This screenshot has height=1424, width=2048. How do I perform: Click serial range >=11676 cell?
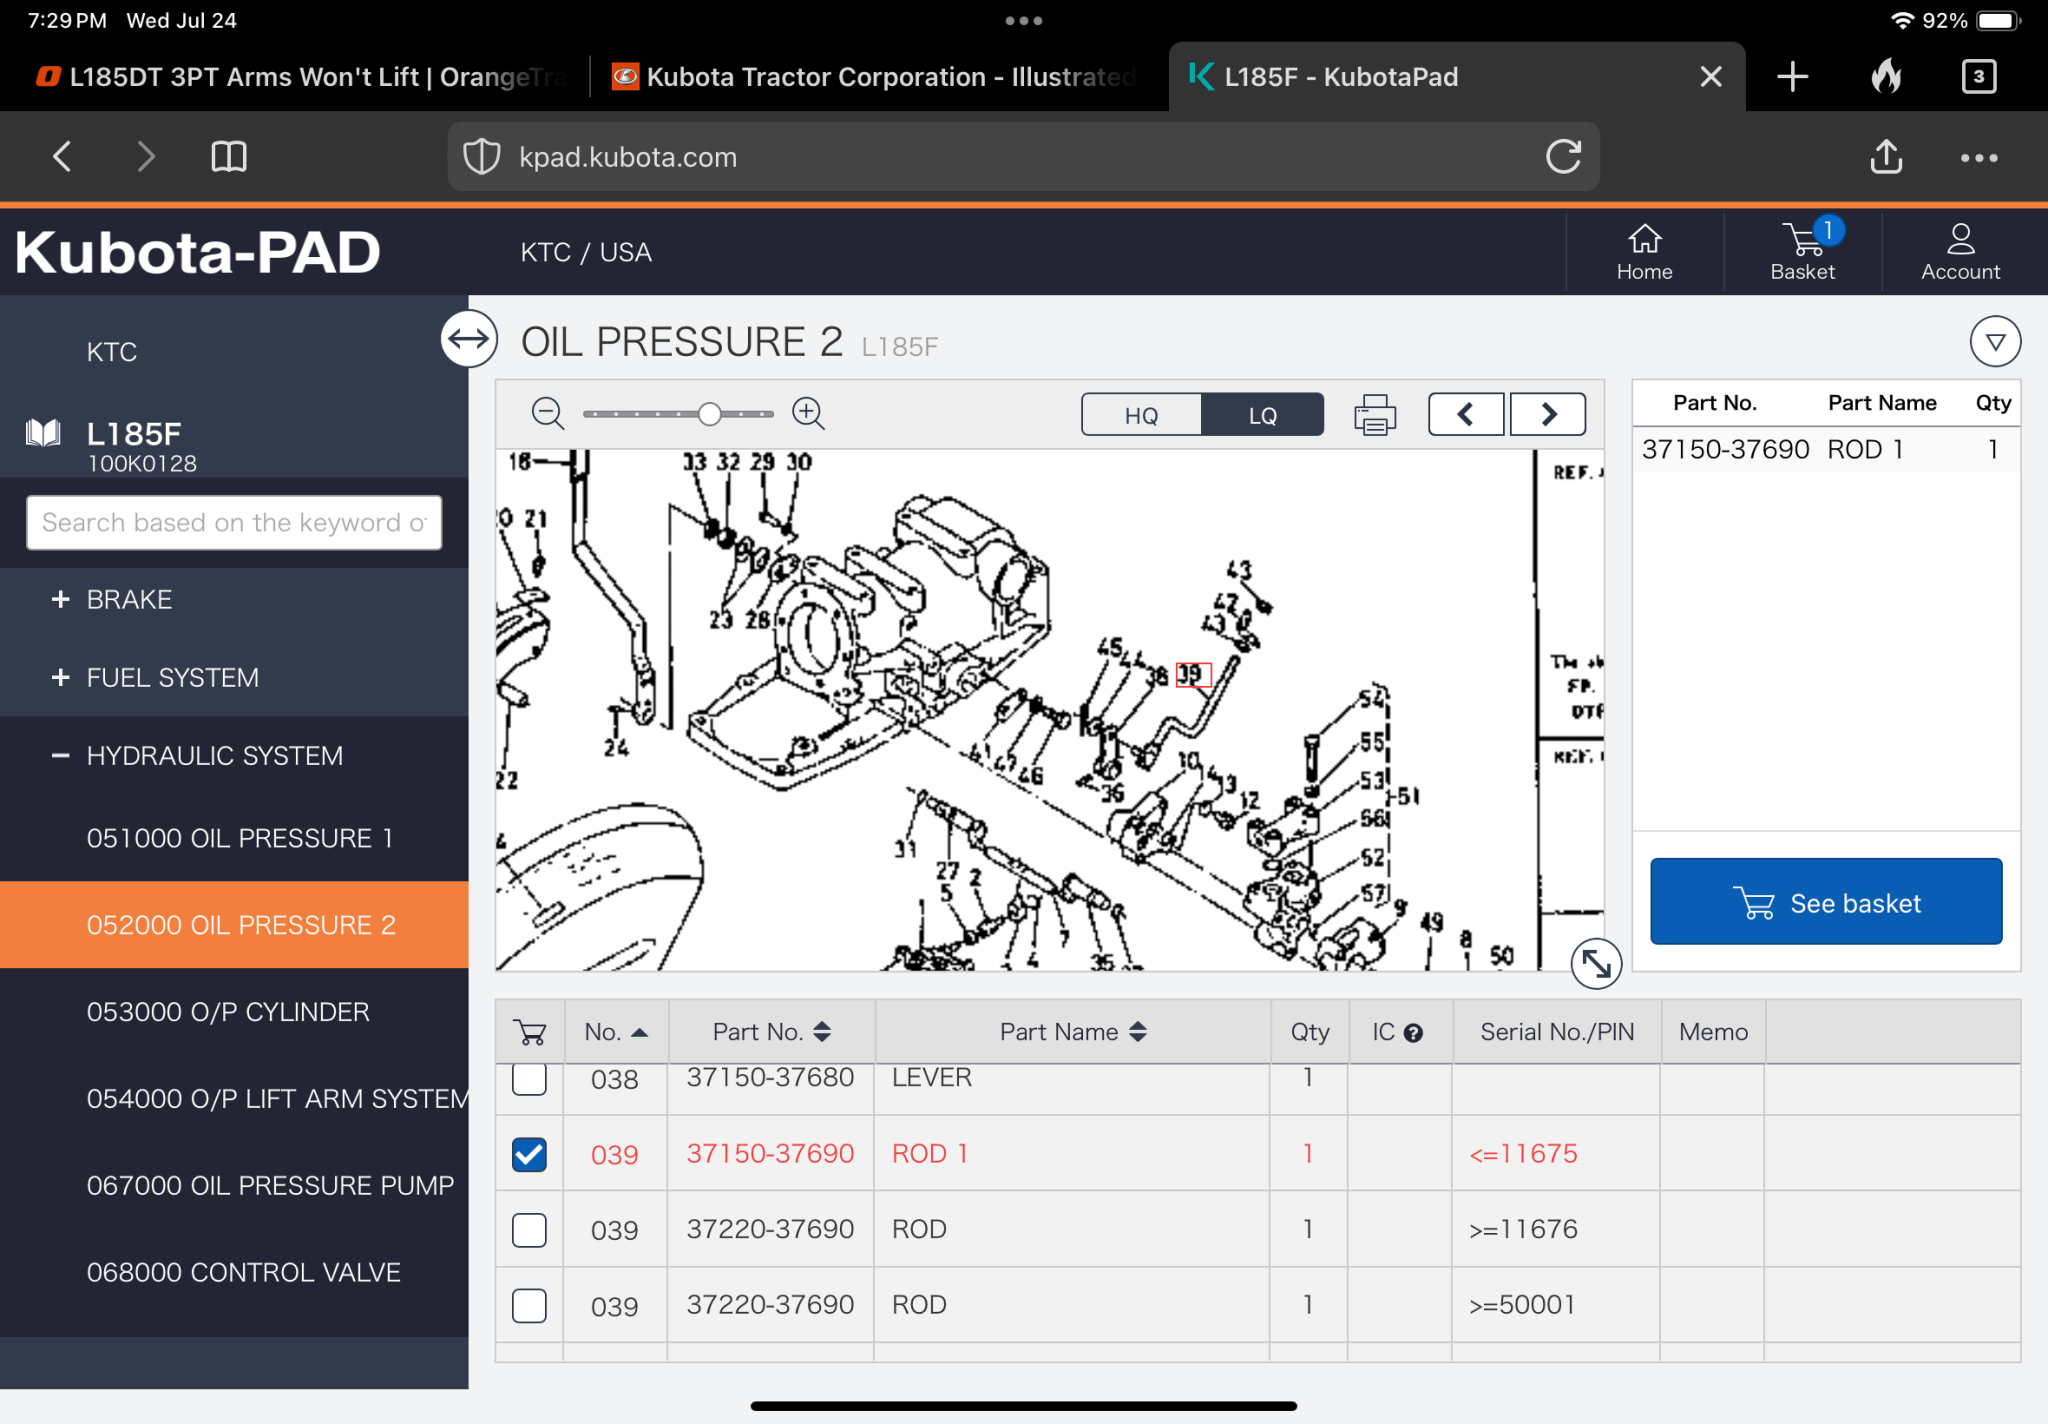point(1523,1230)
